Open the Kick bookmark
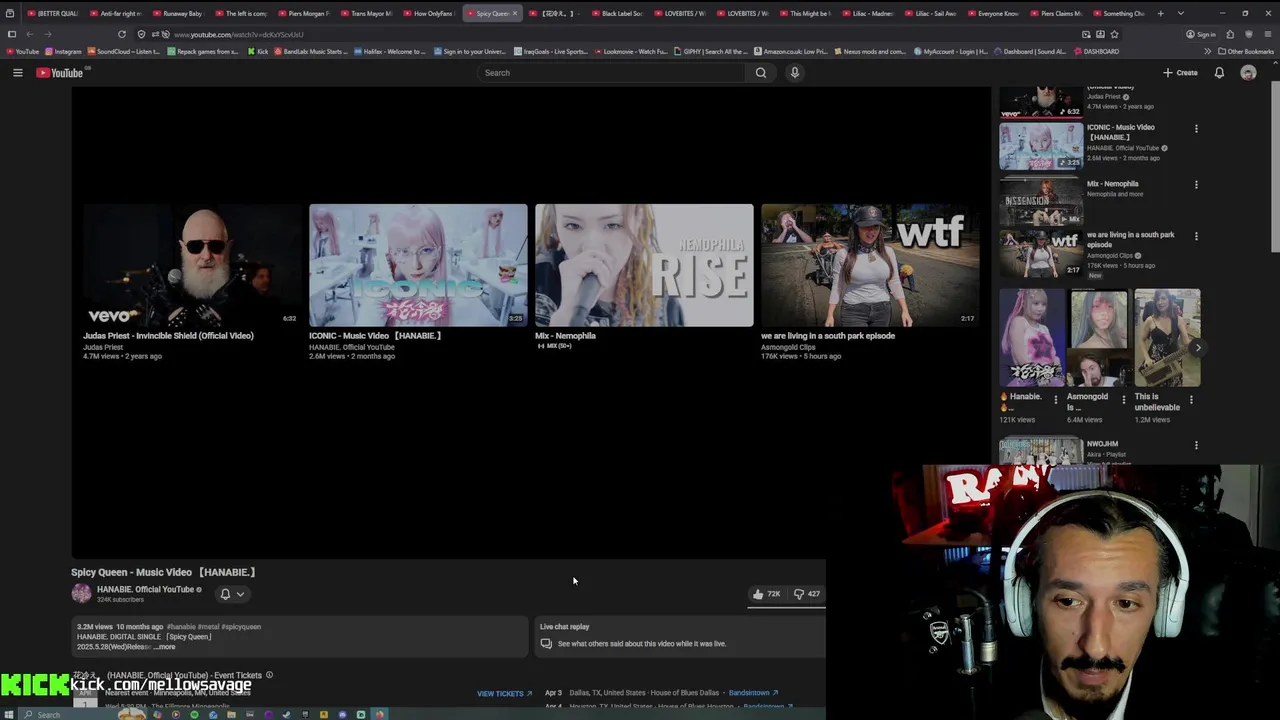Screen dimensions: 1280x720 (258, 51)
